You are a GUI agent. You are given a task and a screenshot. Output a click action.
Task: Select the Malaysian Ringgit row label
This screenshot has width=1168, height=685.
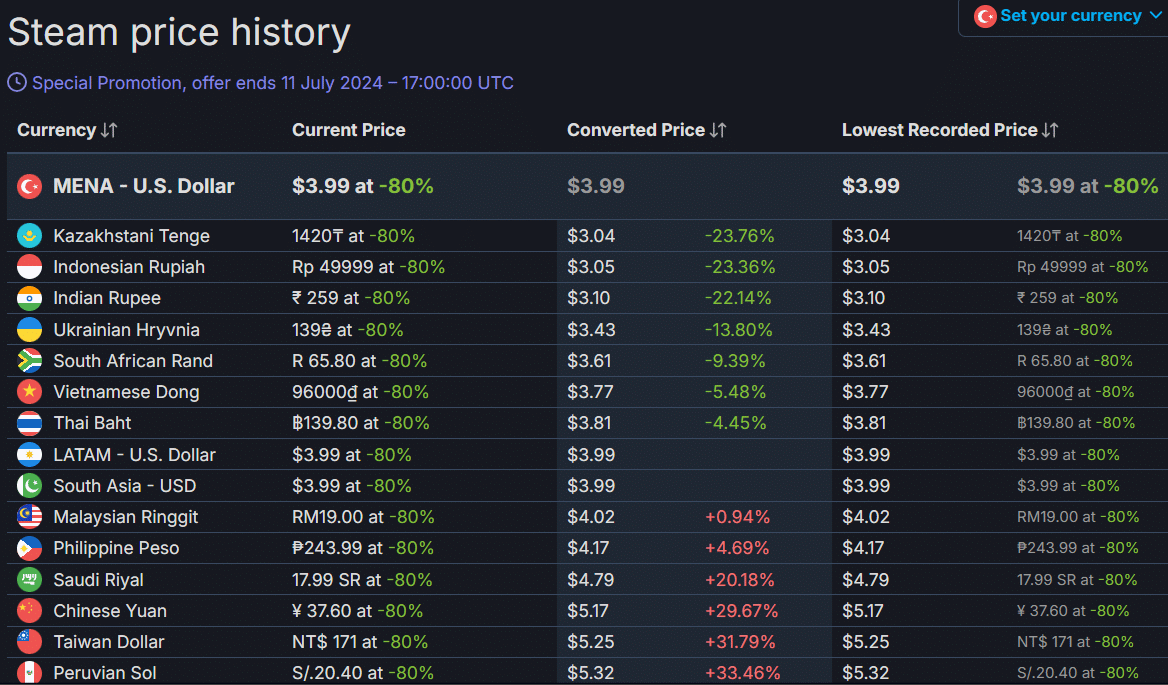(x=126, y=517)
